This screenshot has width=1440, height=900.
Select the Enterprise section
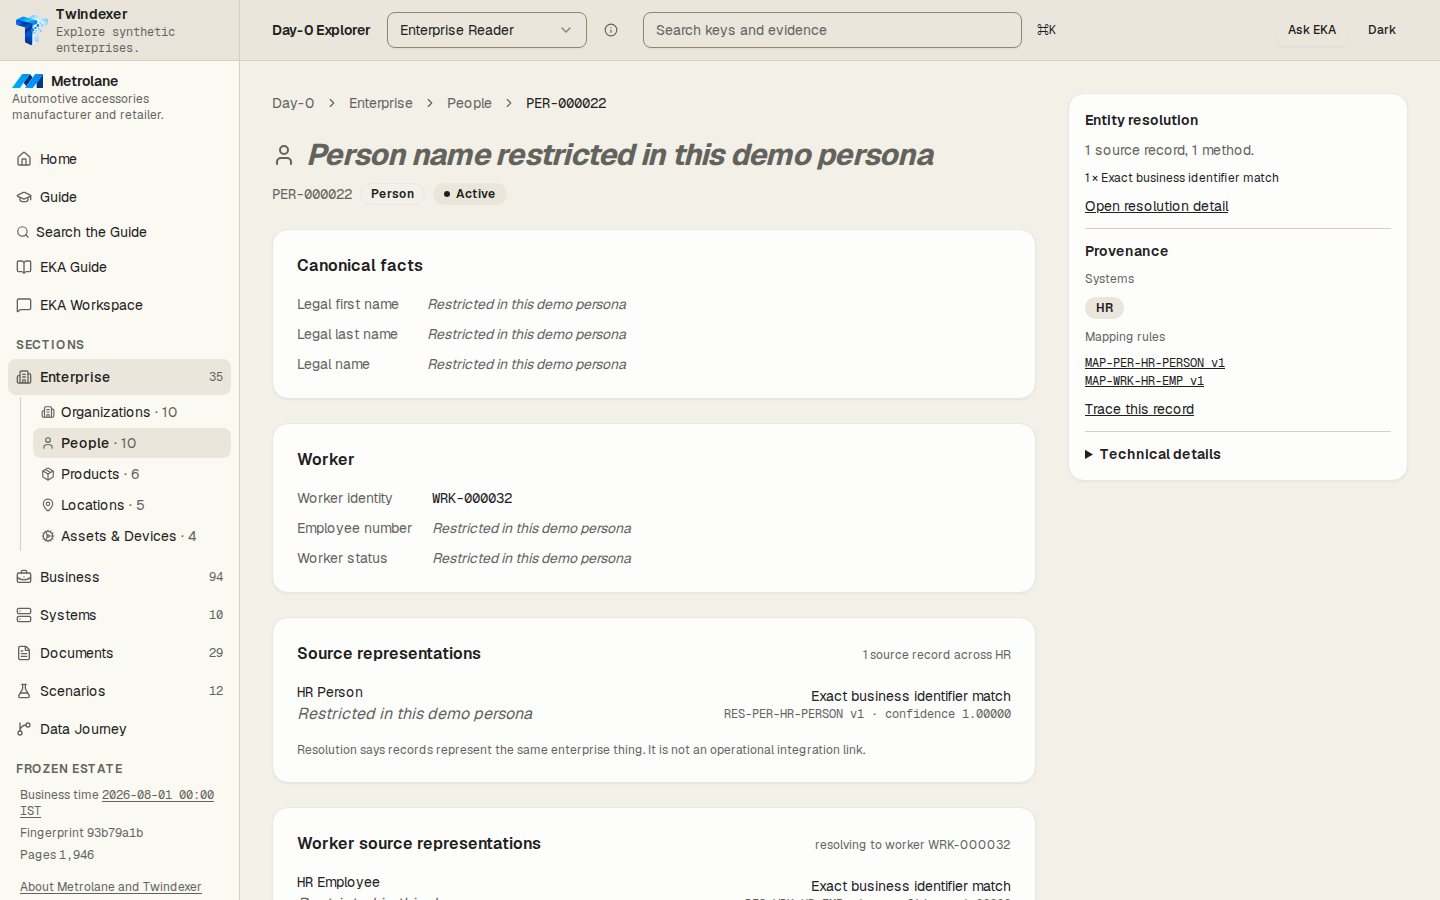coord(119,377)
